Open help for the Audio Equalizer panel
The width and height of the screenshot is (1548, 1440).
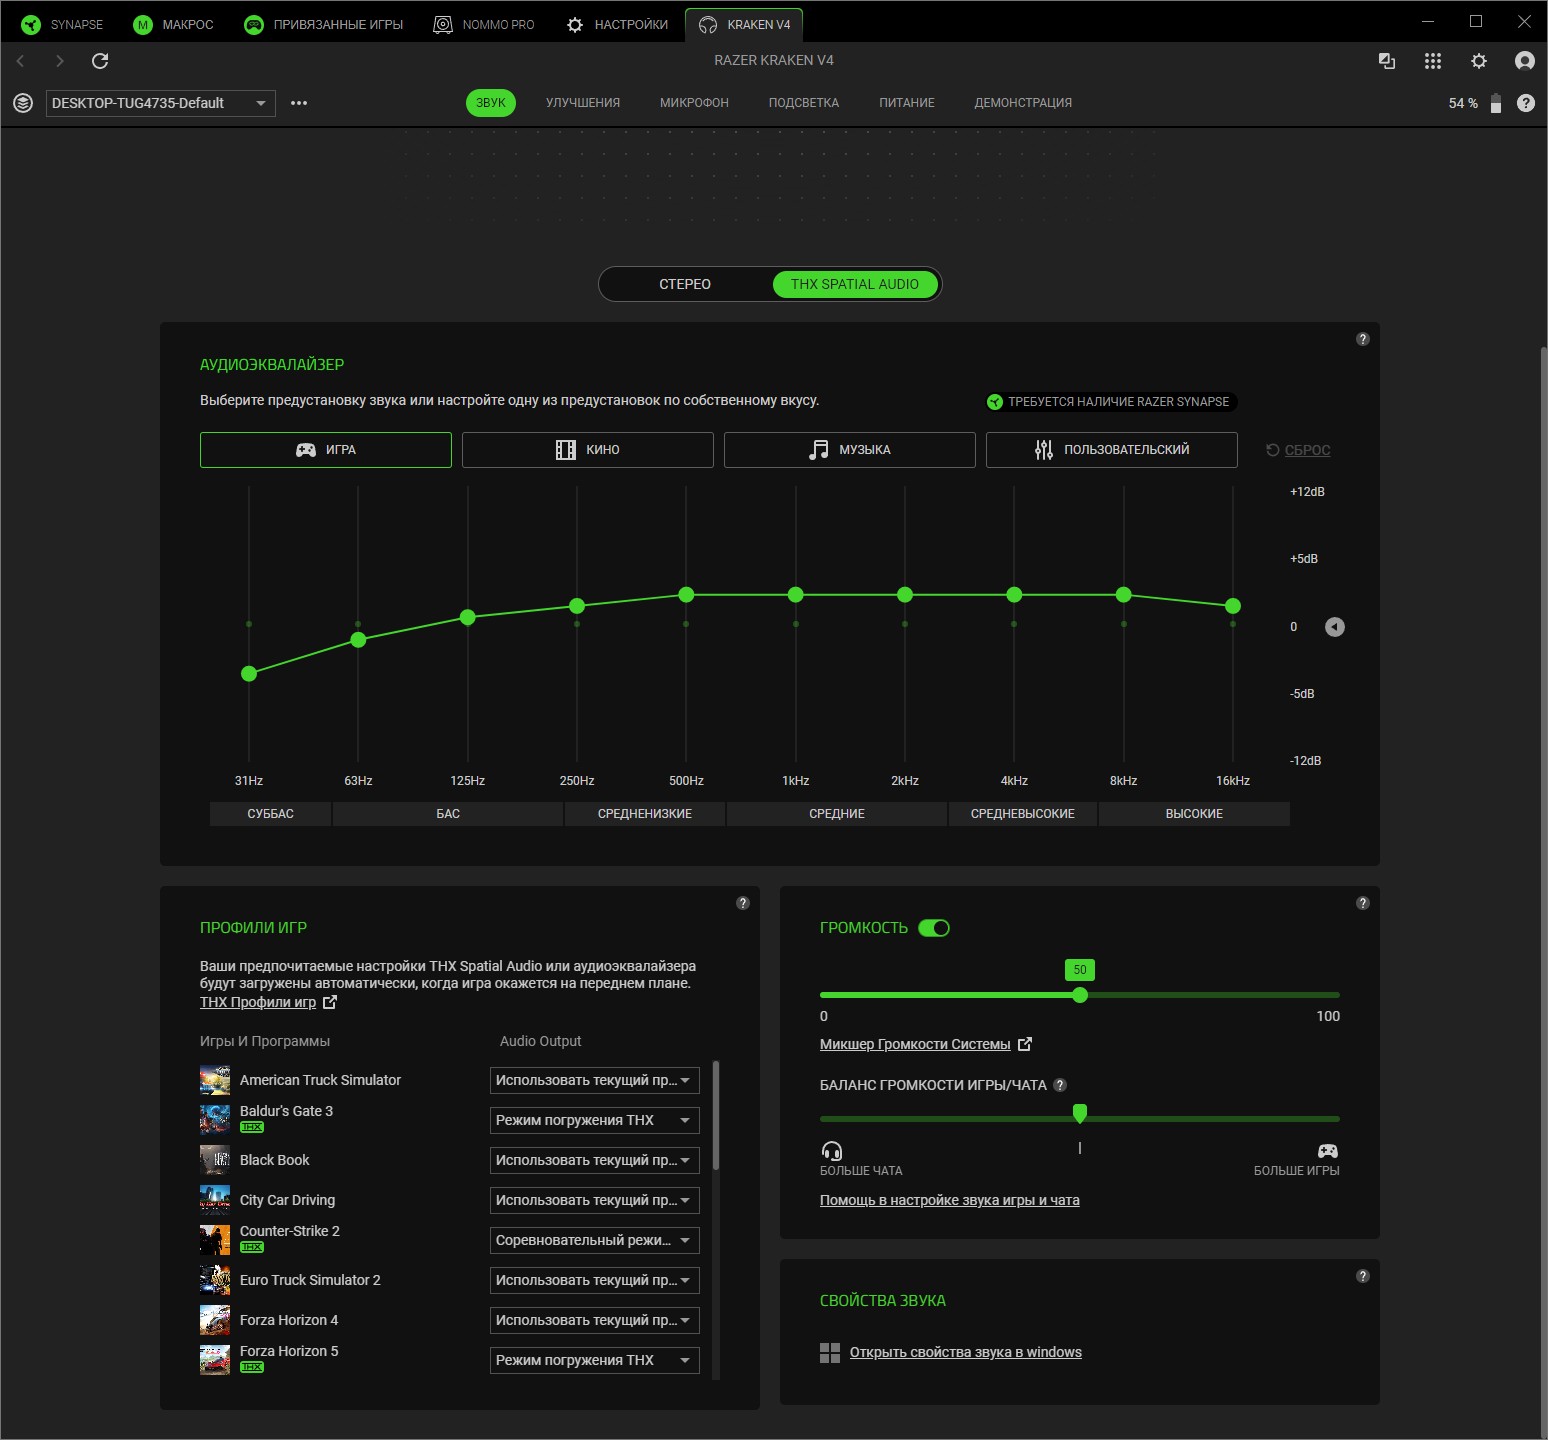(1363, 339)
